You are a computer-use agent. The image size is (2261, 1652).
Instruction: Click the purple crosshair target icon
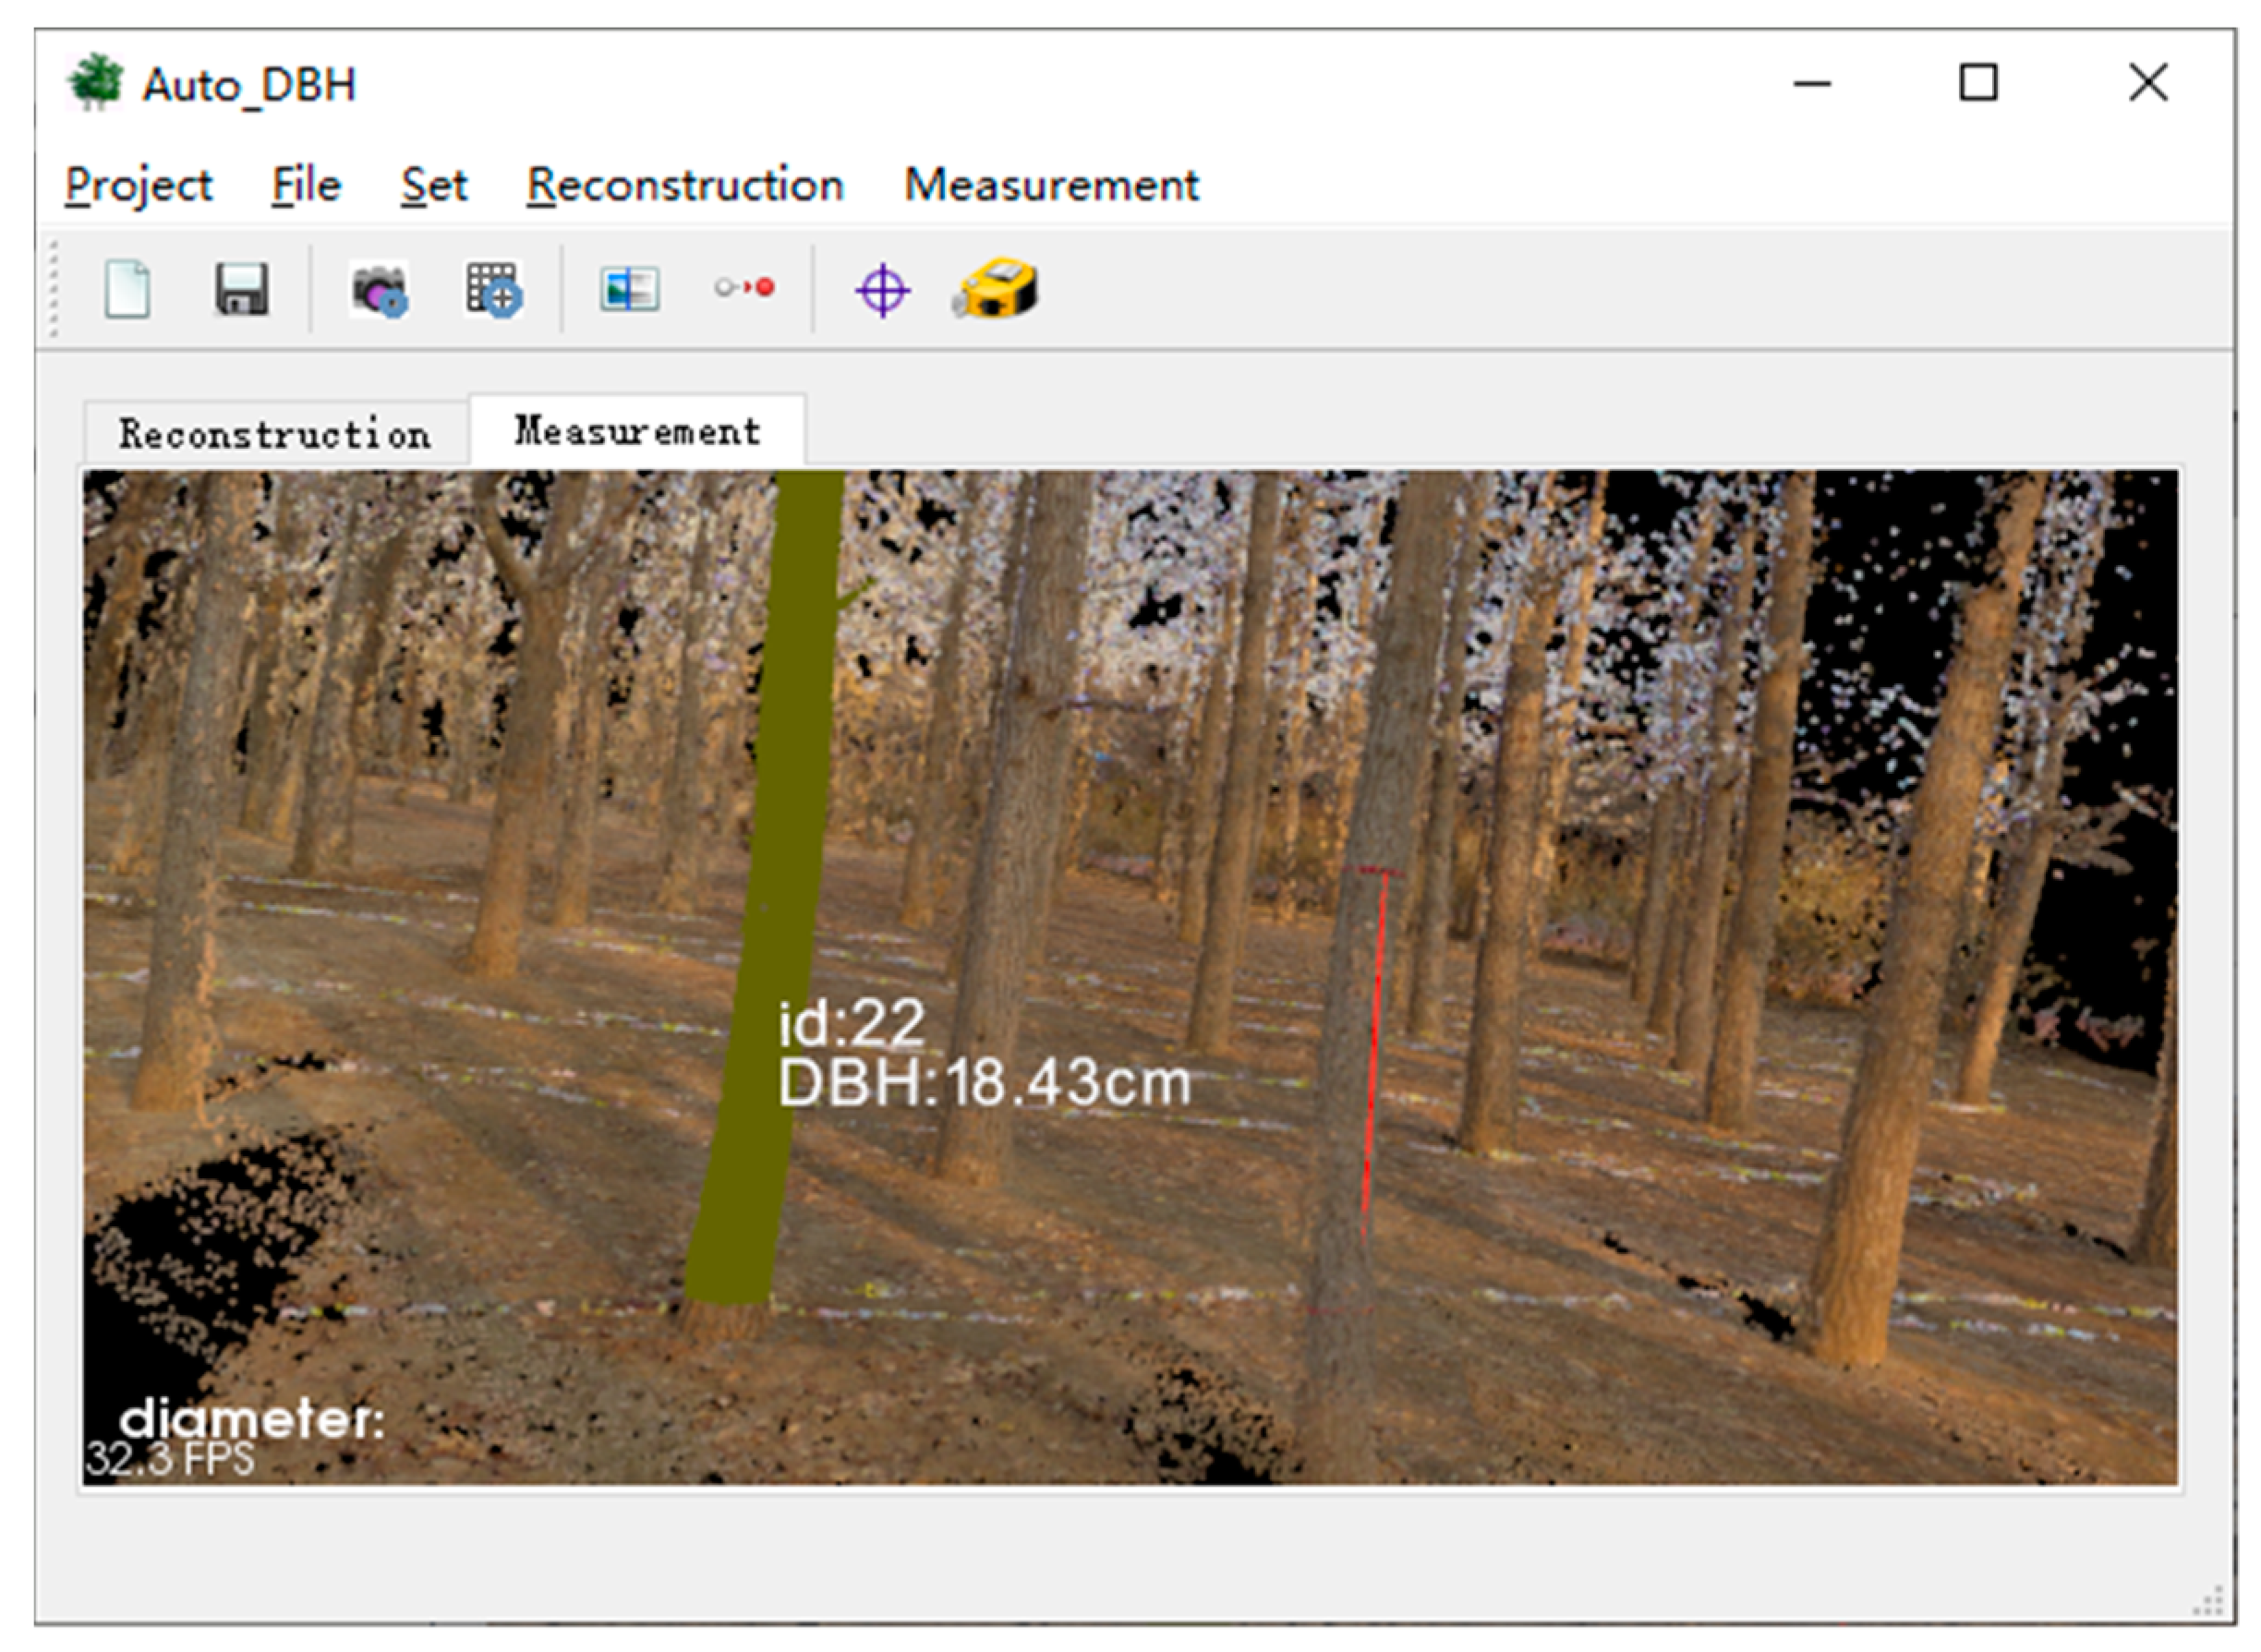(x=883, y=291)
